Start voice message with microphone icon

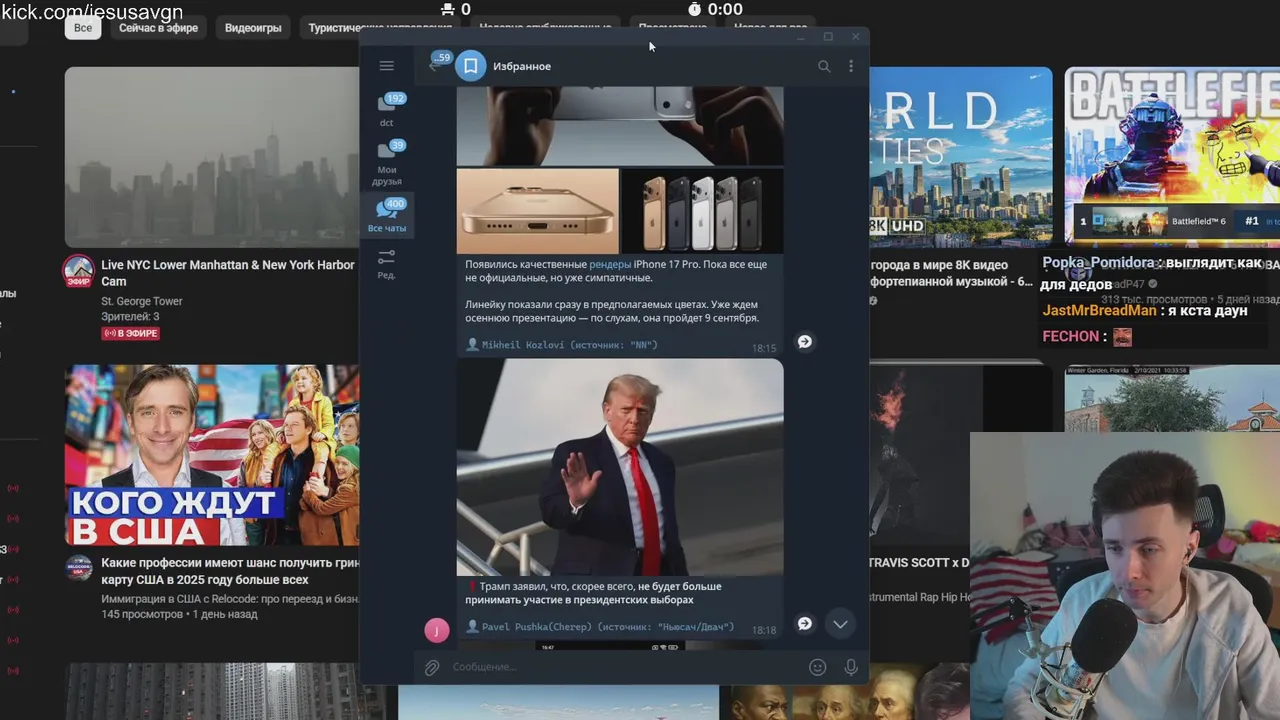pyautogui.click(x=851, y=667)
